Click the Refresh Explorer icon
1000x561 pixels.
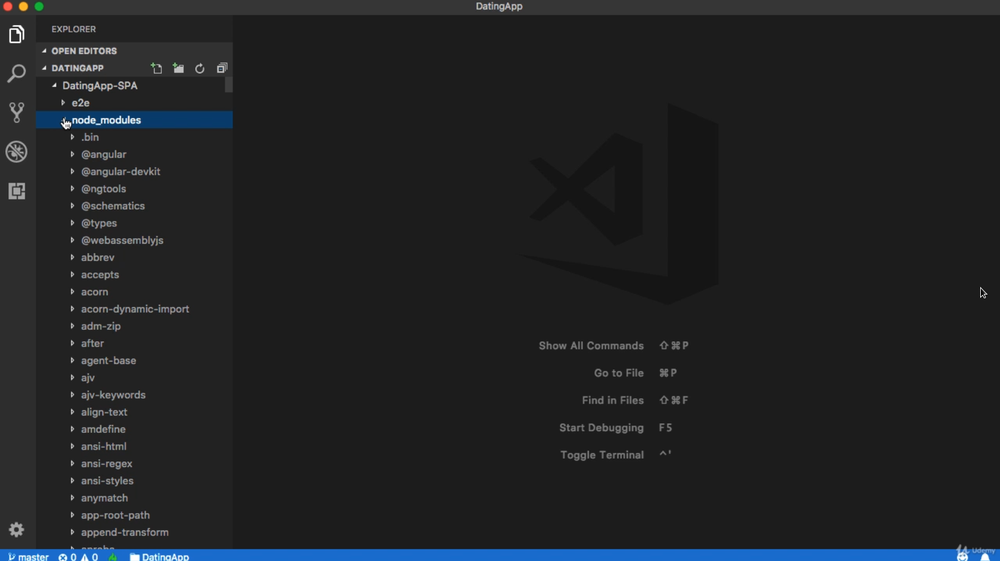(x=200, y=68)
